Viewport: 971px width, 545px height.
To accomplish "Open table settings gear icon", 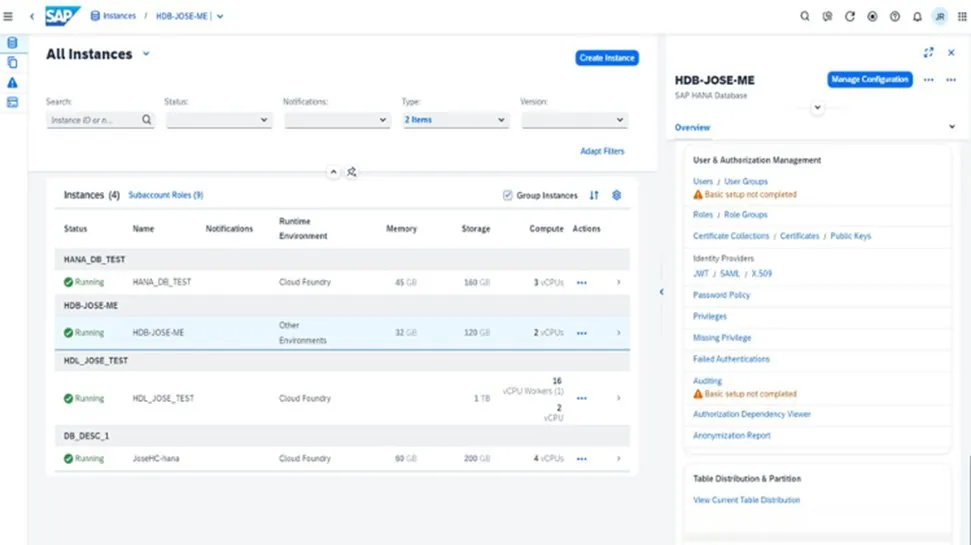I will 617,196.
